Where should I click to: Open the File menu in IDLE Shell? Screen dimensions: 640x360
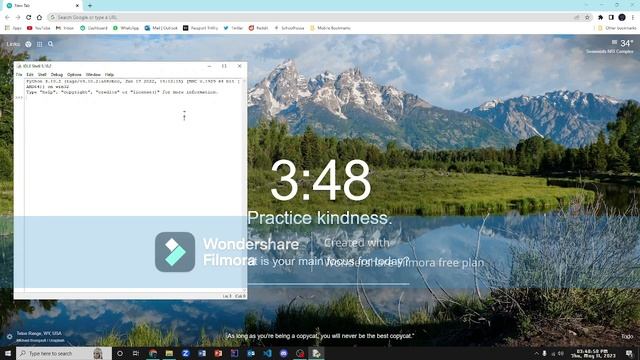point(19,75)
